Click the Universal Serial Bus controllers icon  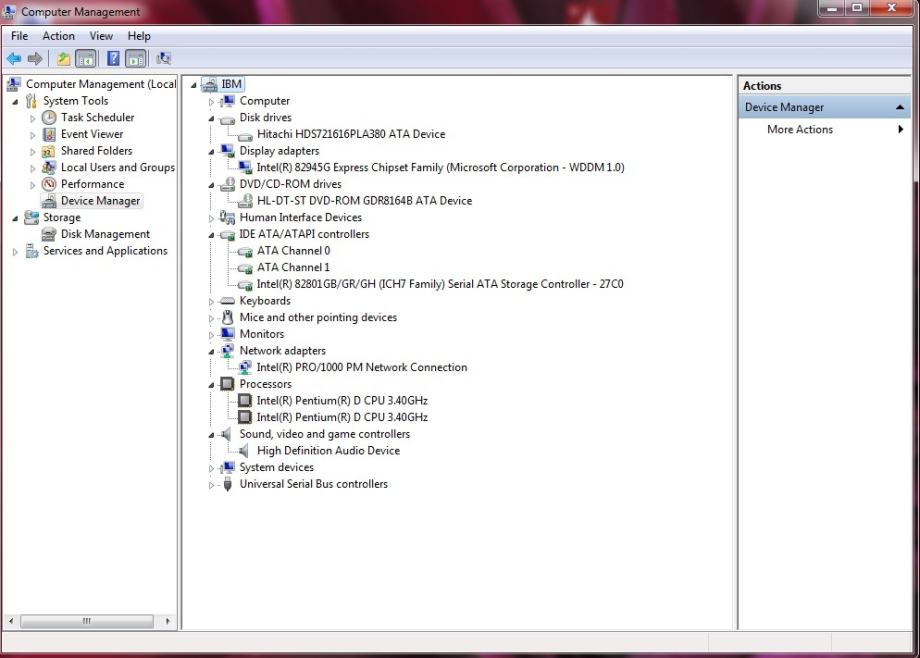click(228, 484)
